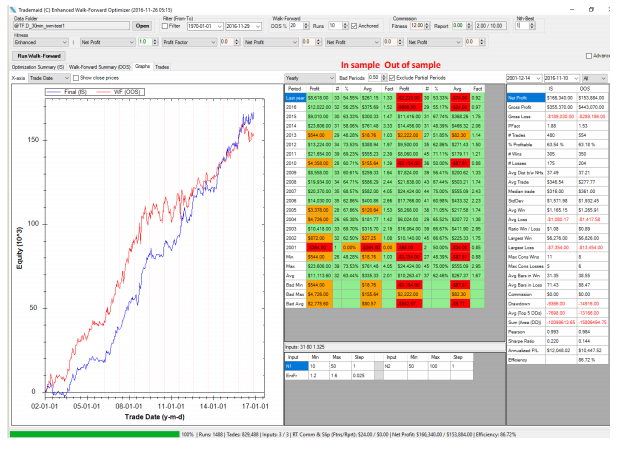Click the Bad Periods value field
The height and width of the screenshot is (453, 623).
coord(372,76)
